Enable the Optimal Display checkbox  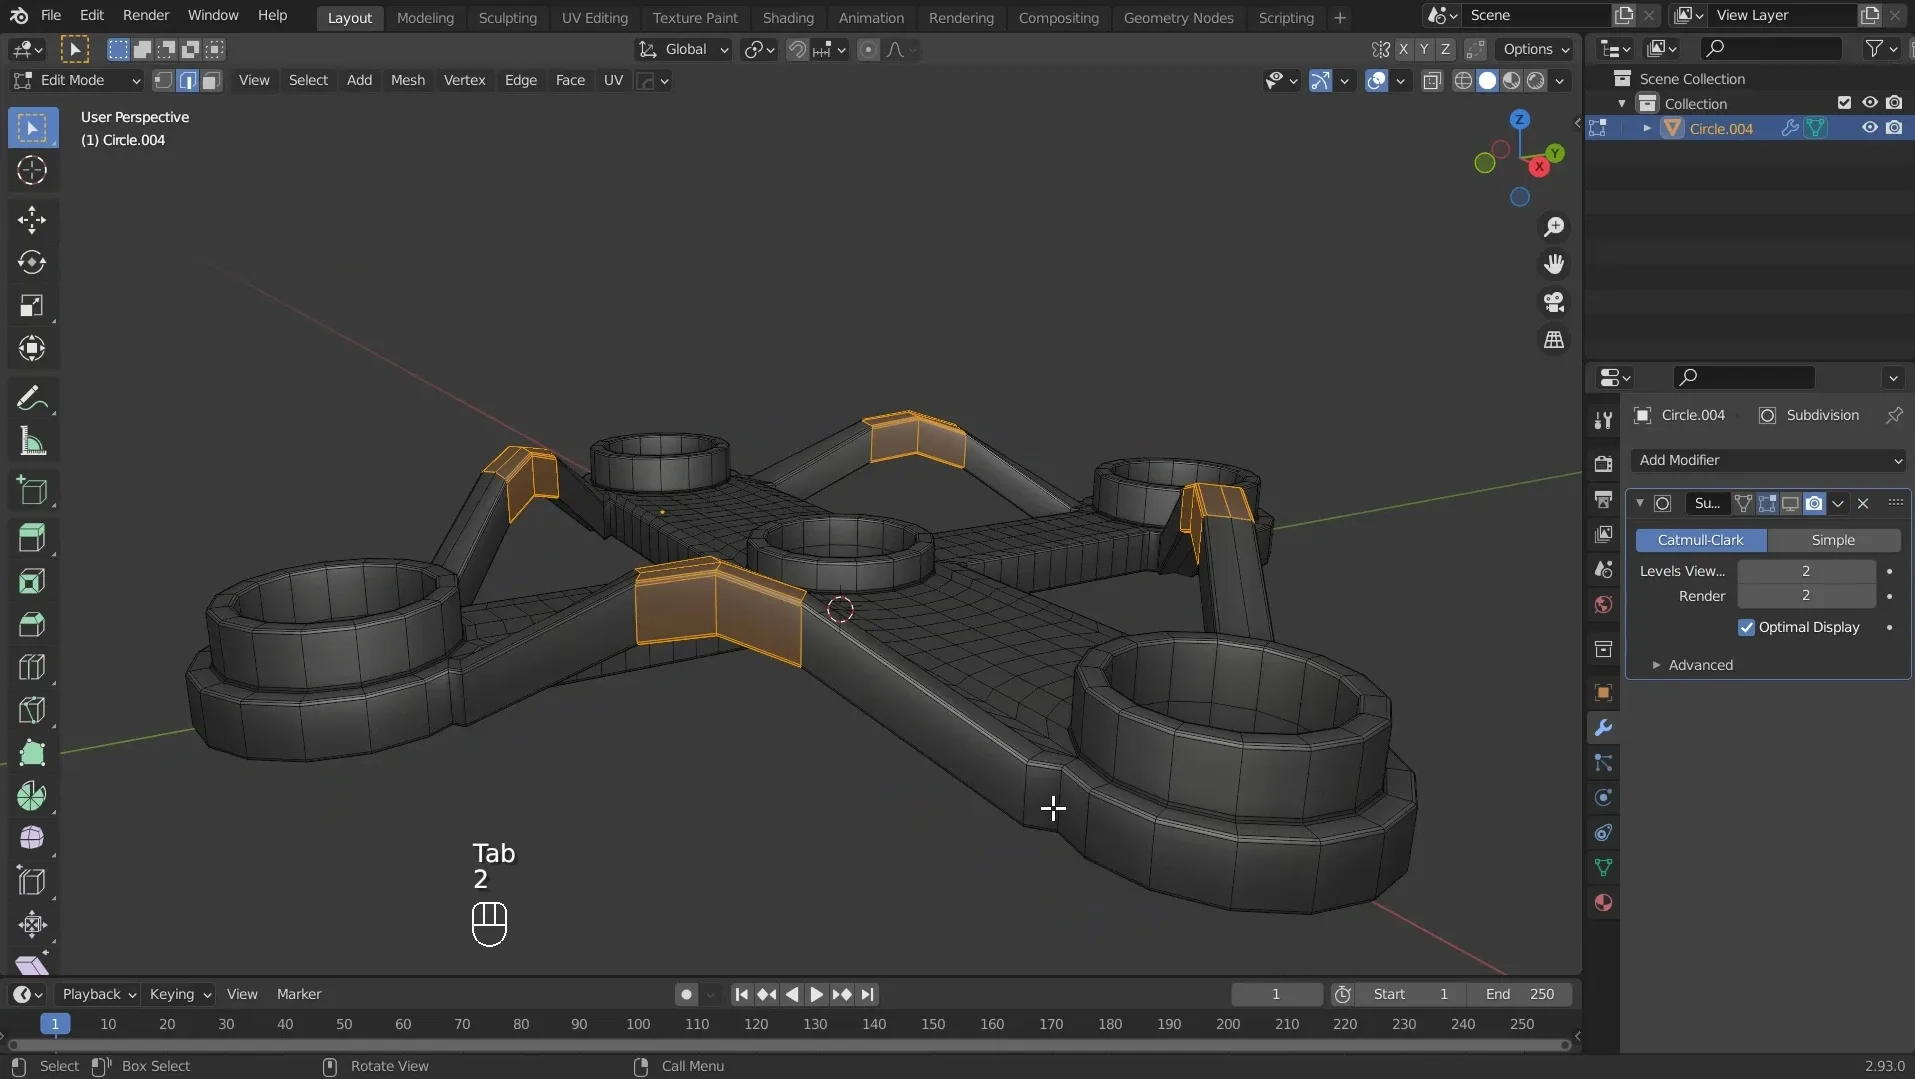[x=1746, y=627]
